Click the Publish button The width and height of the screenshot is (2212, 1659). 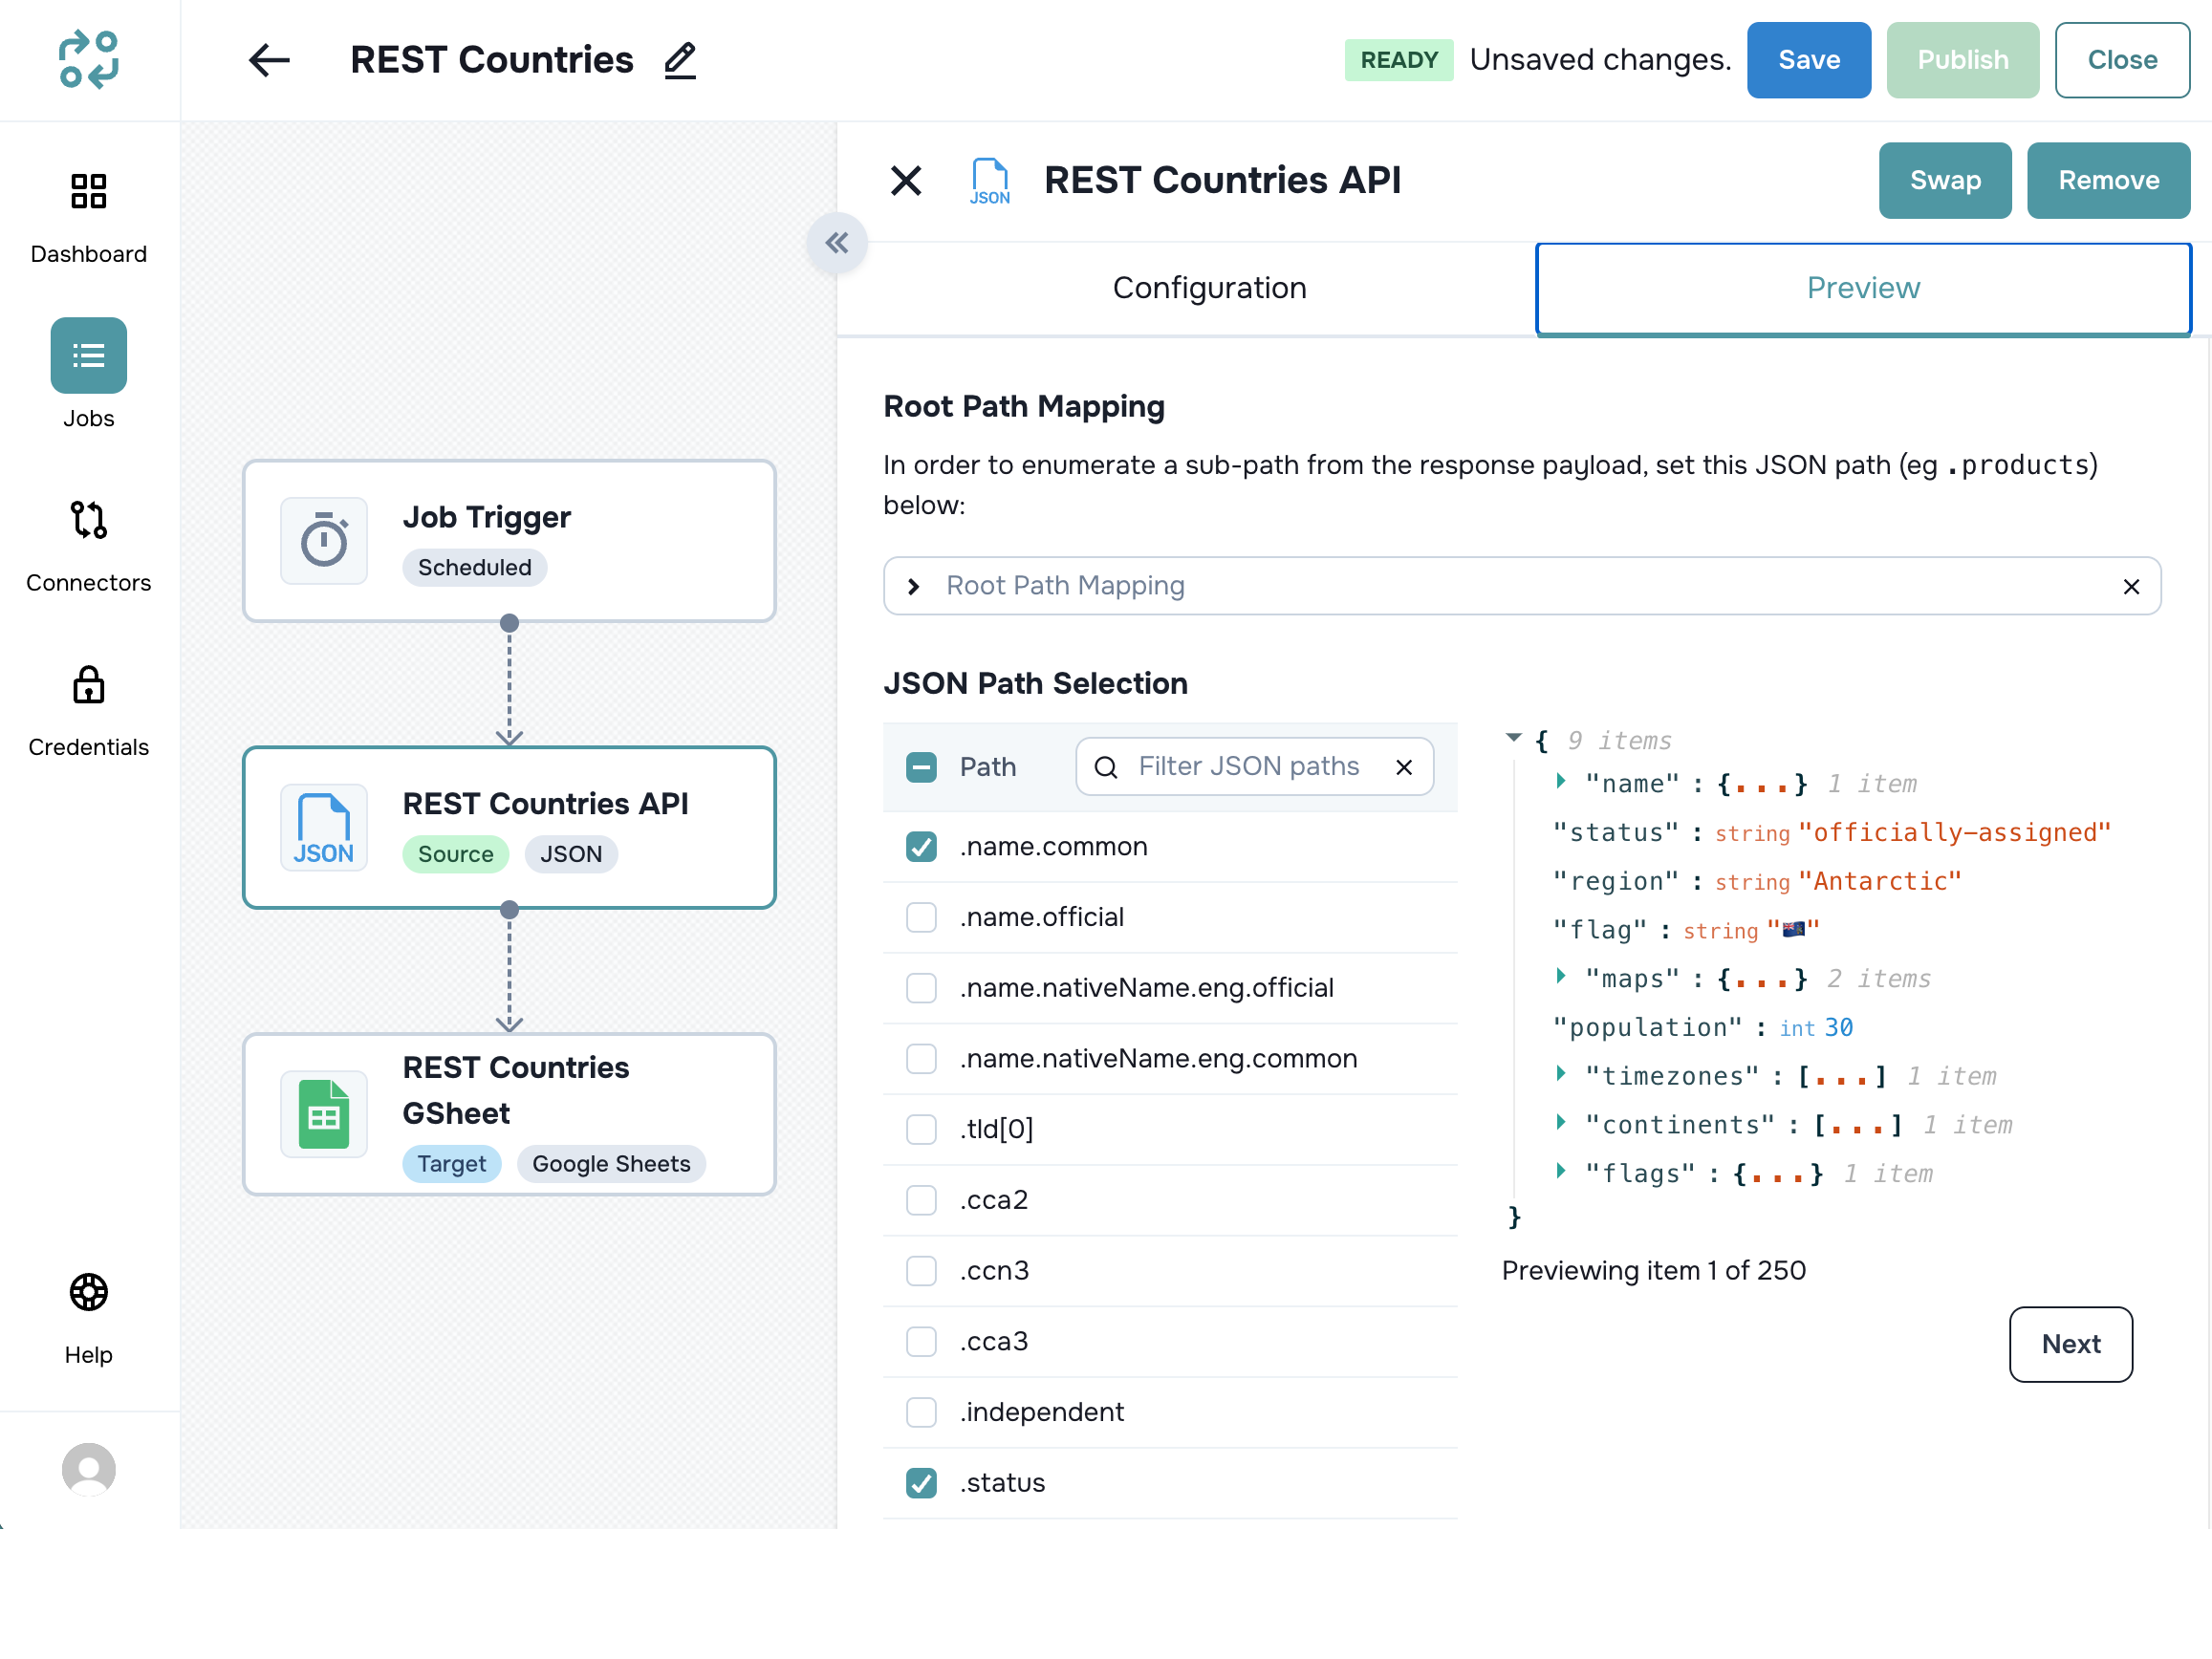(1962, 60)
